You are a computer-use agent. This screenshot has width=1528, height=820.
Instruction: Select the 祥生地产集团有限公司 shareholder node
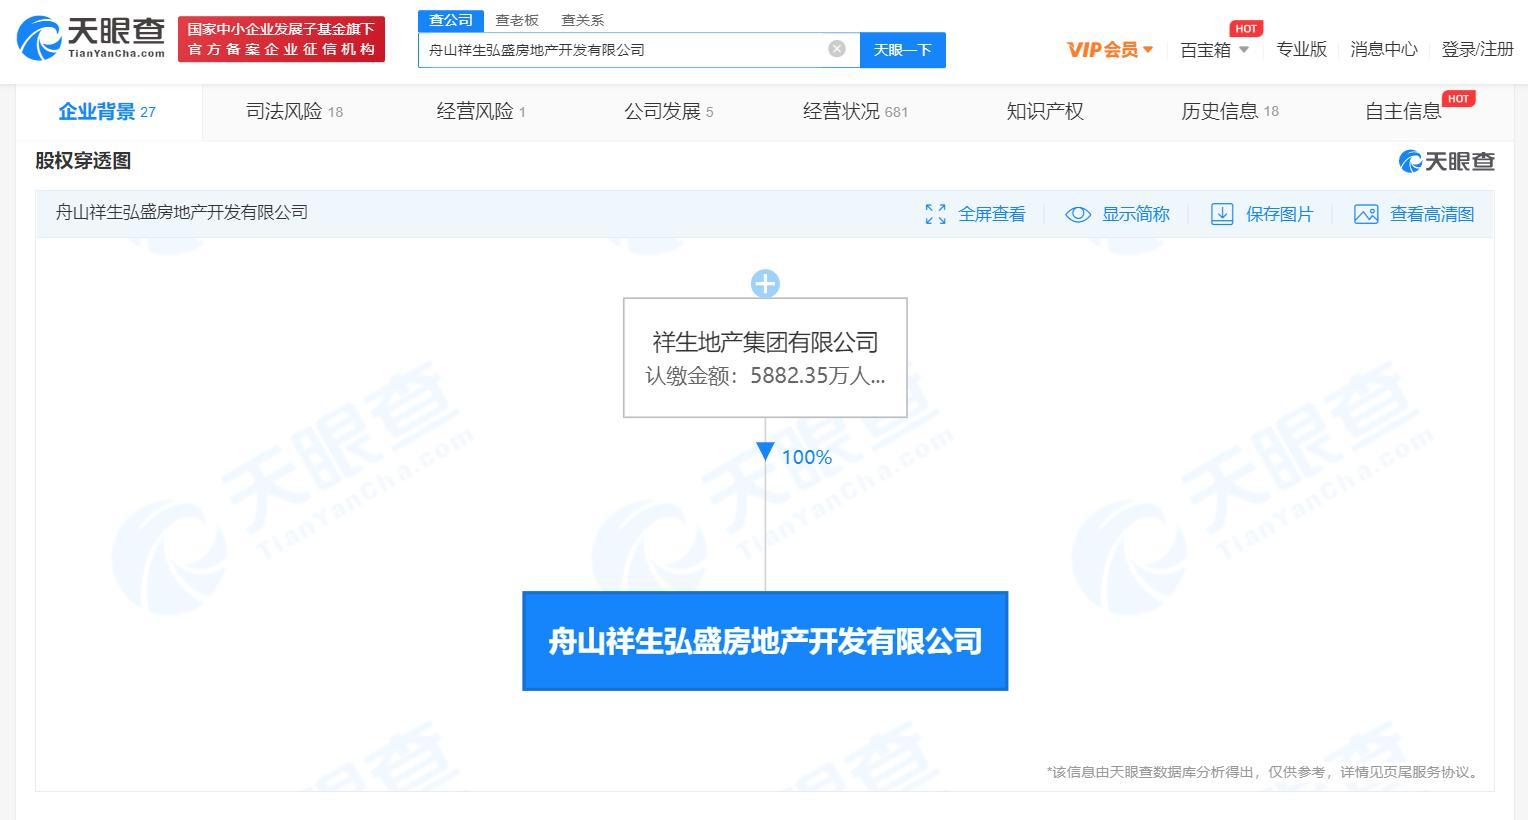click(765, 357)
